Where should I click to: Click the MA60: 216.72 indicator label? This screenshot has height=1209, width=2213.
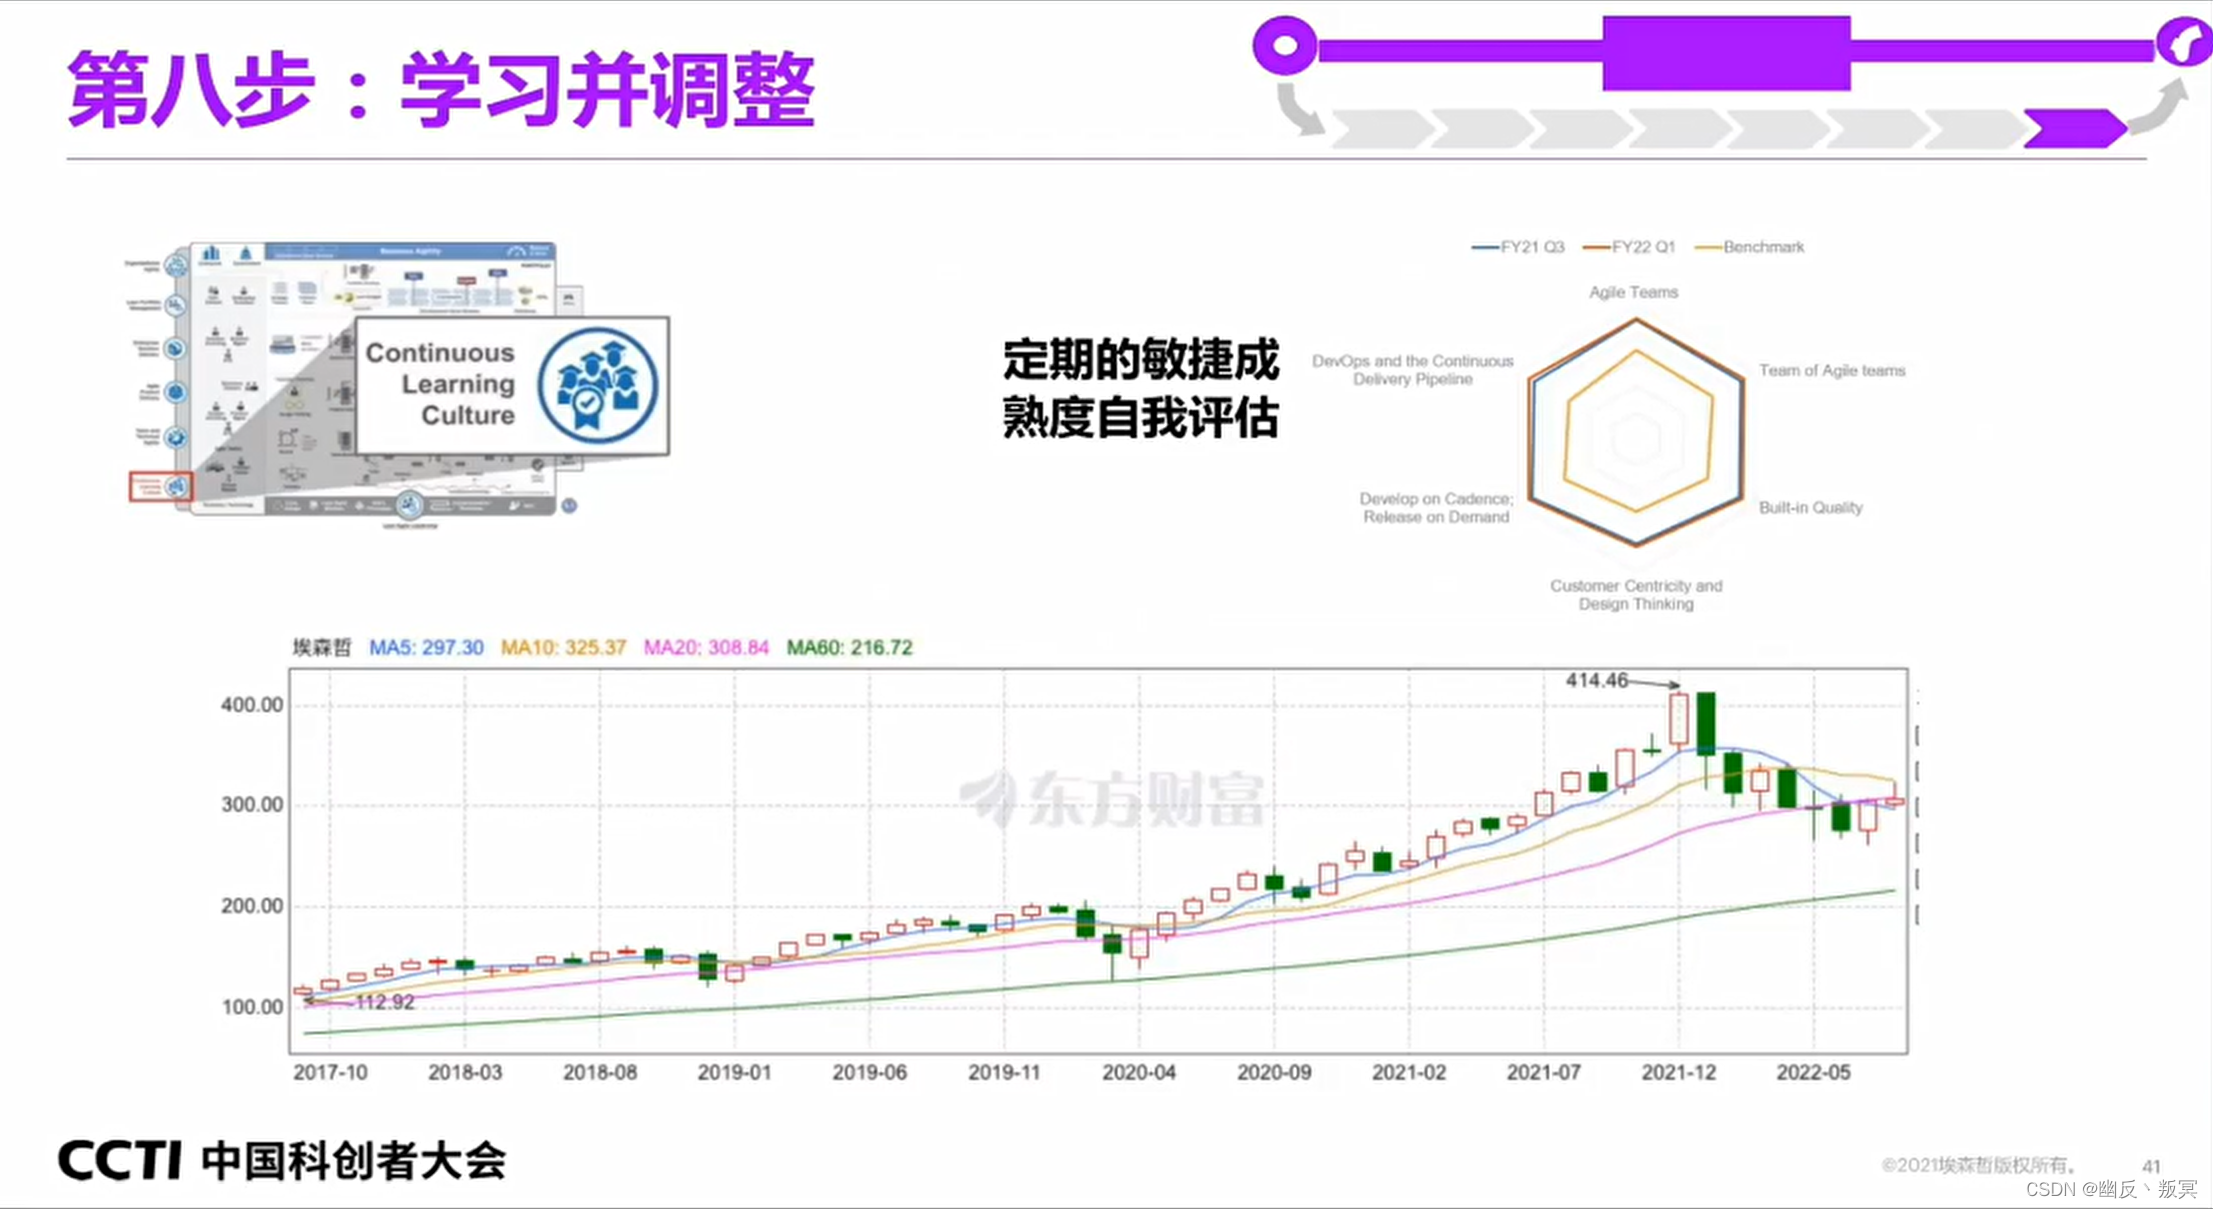click(849, 648)
